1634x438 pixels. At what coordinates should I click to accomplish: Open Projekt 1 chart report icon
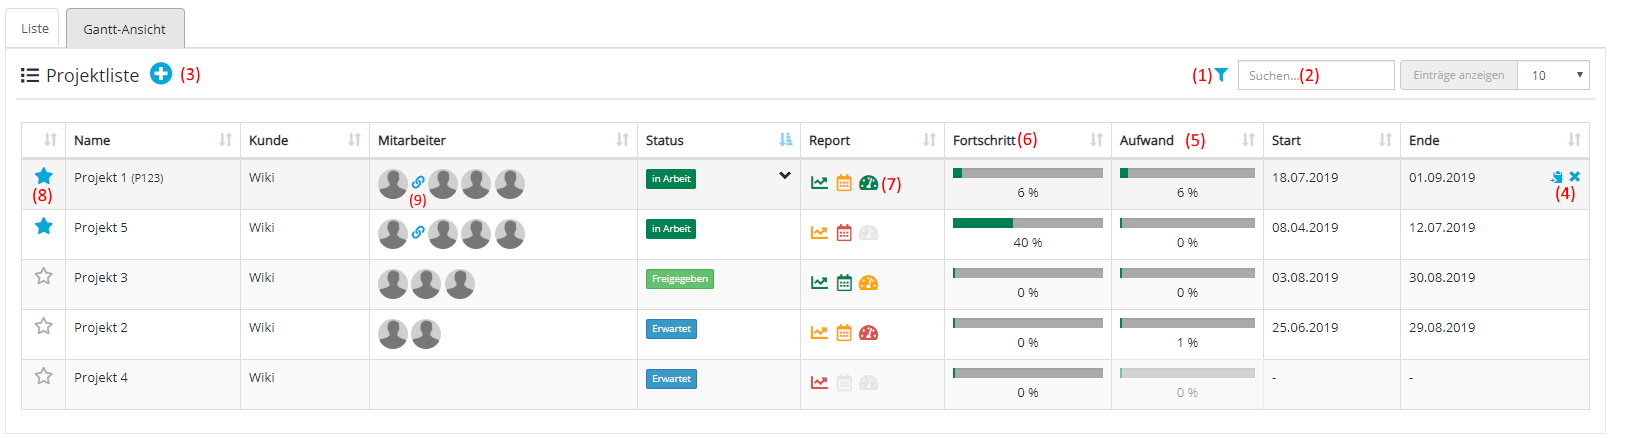tap(819, 183)
